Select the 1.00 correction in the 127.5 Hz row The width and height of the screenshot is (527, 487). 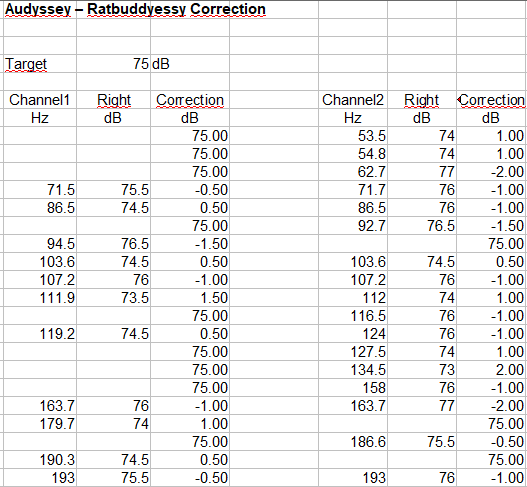tap(491, 352)
